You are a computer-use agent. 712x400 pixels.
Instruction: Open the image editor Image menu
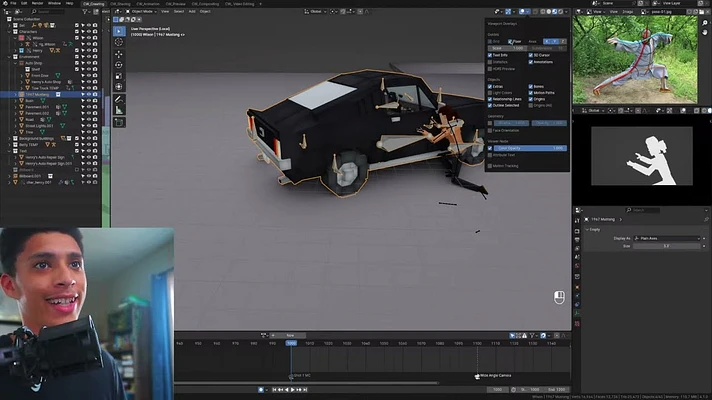coord(628,11)
